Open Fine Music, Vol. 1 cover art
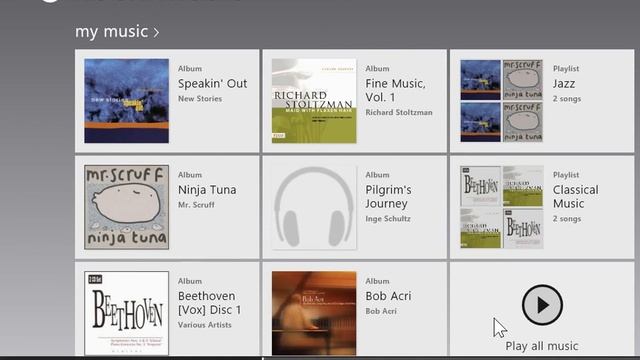Viewport: 640px width, 360px height. pos(314,101)
